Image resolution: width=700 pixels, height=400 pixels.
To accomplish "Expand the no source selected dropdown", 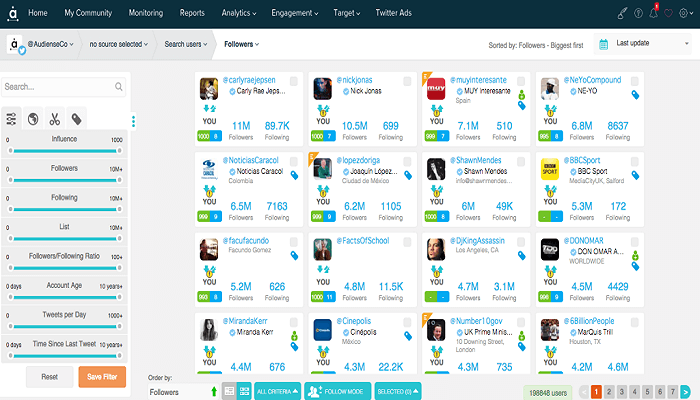I will coord(118,44).
